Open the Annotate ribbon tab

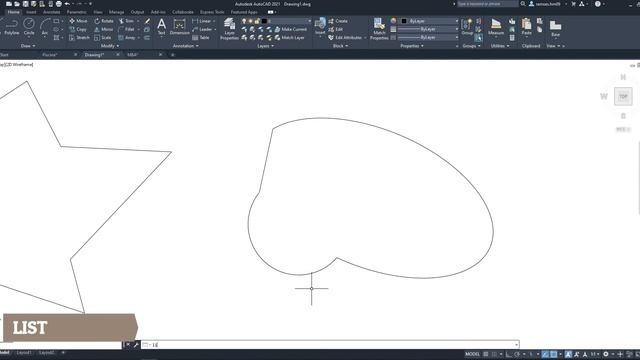pos(51,12)
